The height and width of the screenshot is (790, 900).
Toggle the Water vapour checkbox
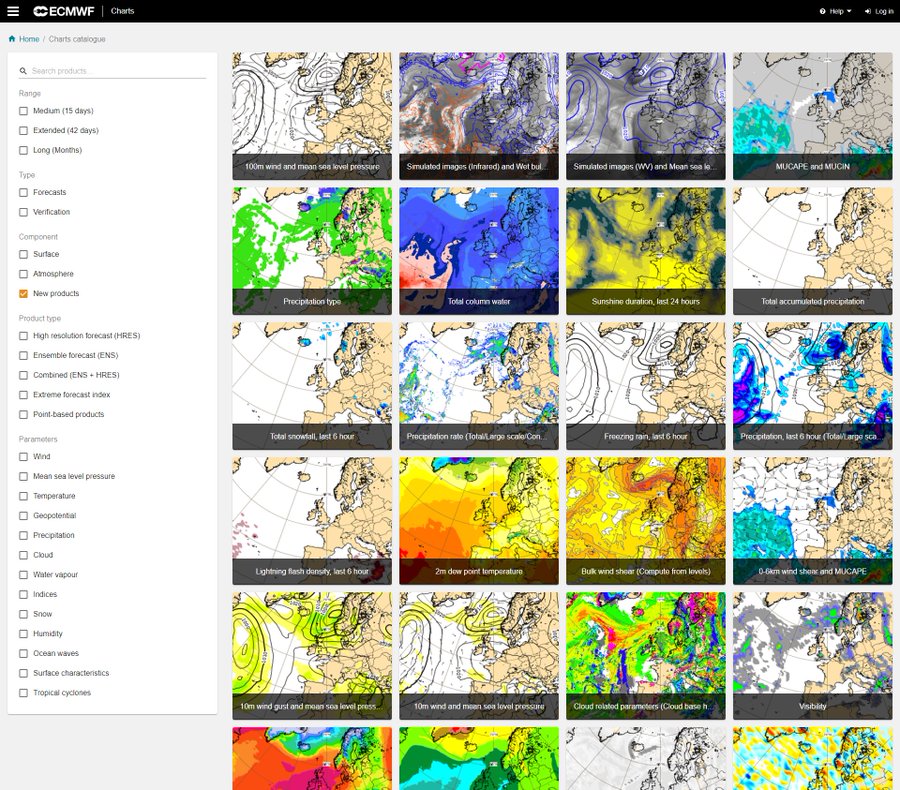tap(24, 575)
